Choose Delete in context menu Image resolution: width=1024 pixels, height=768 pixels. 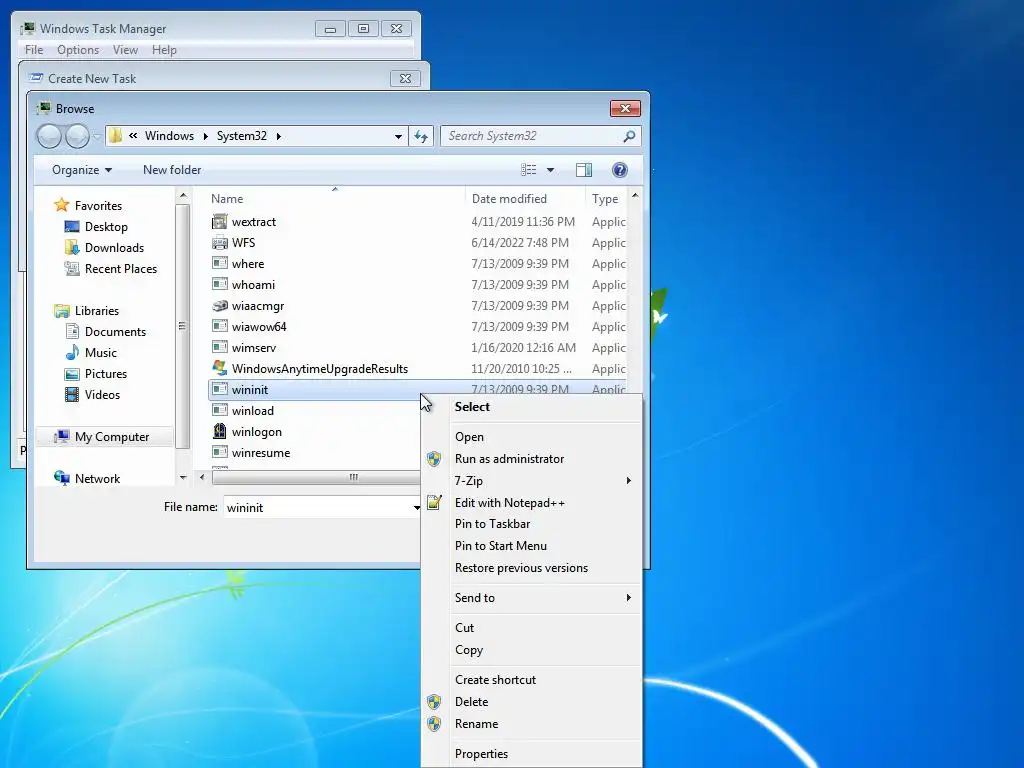[532, 701]
